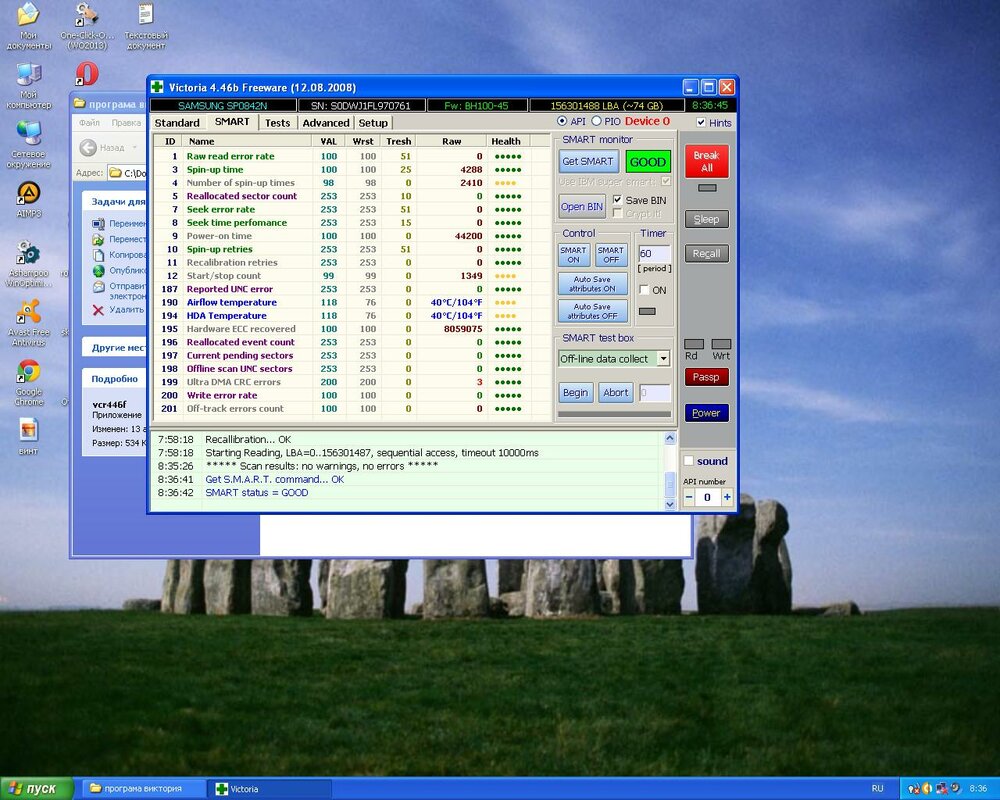Viewport: 1000px width, 800px height.
Task: Launch AIMP3 from the desktop
Action: [x=29, y=193]
